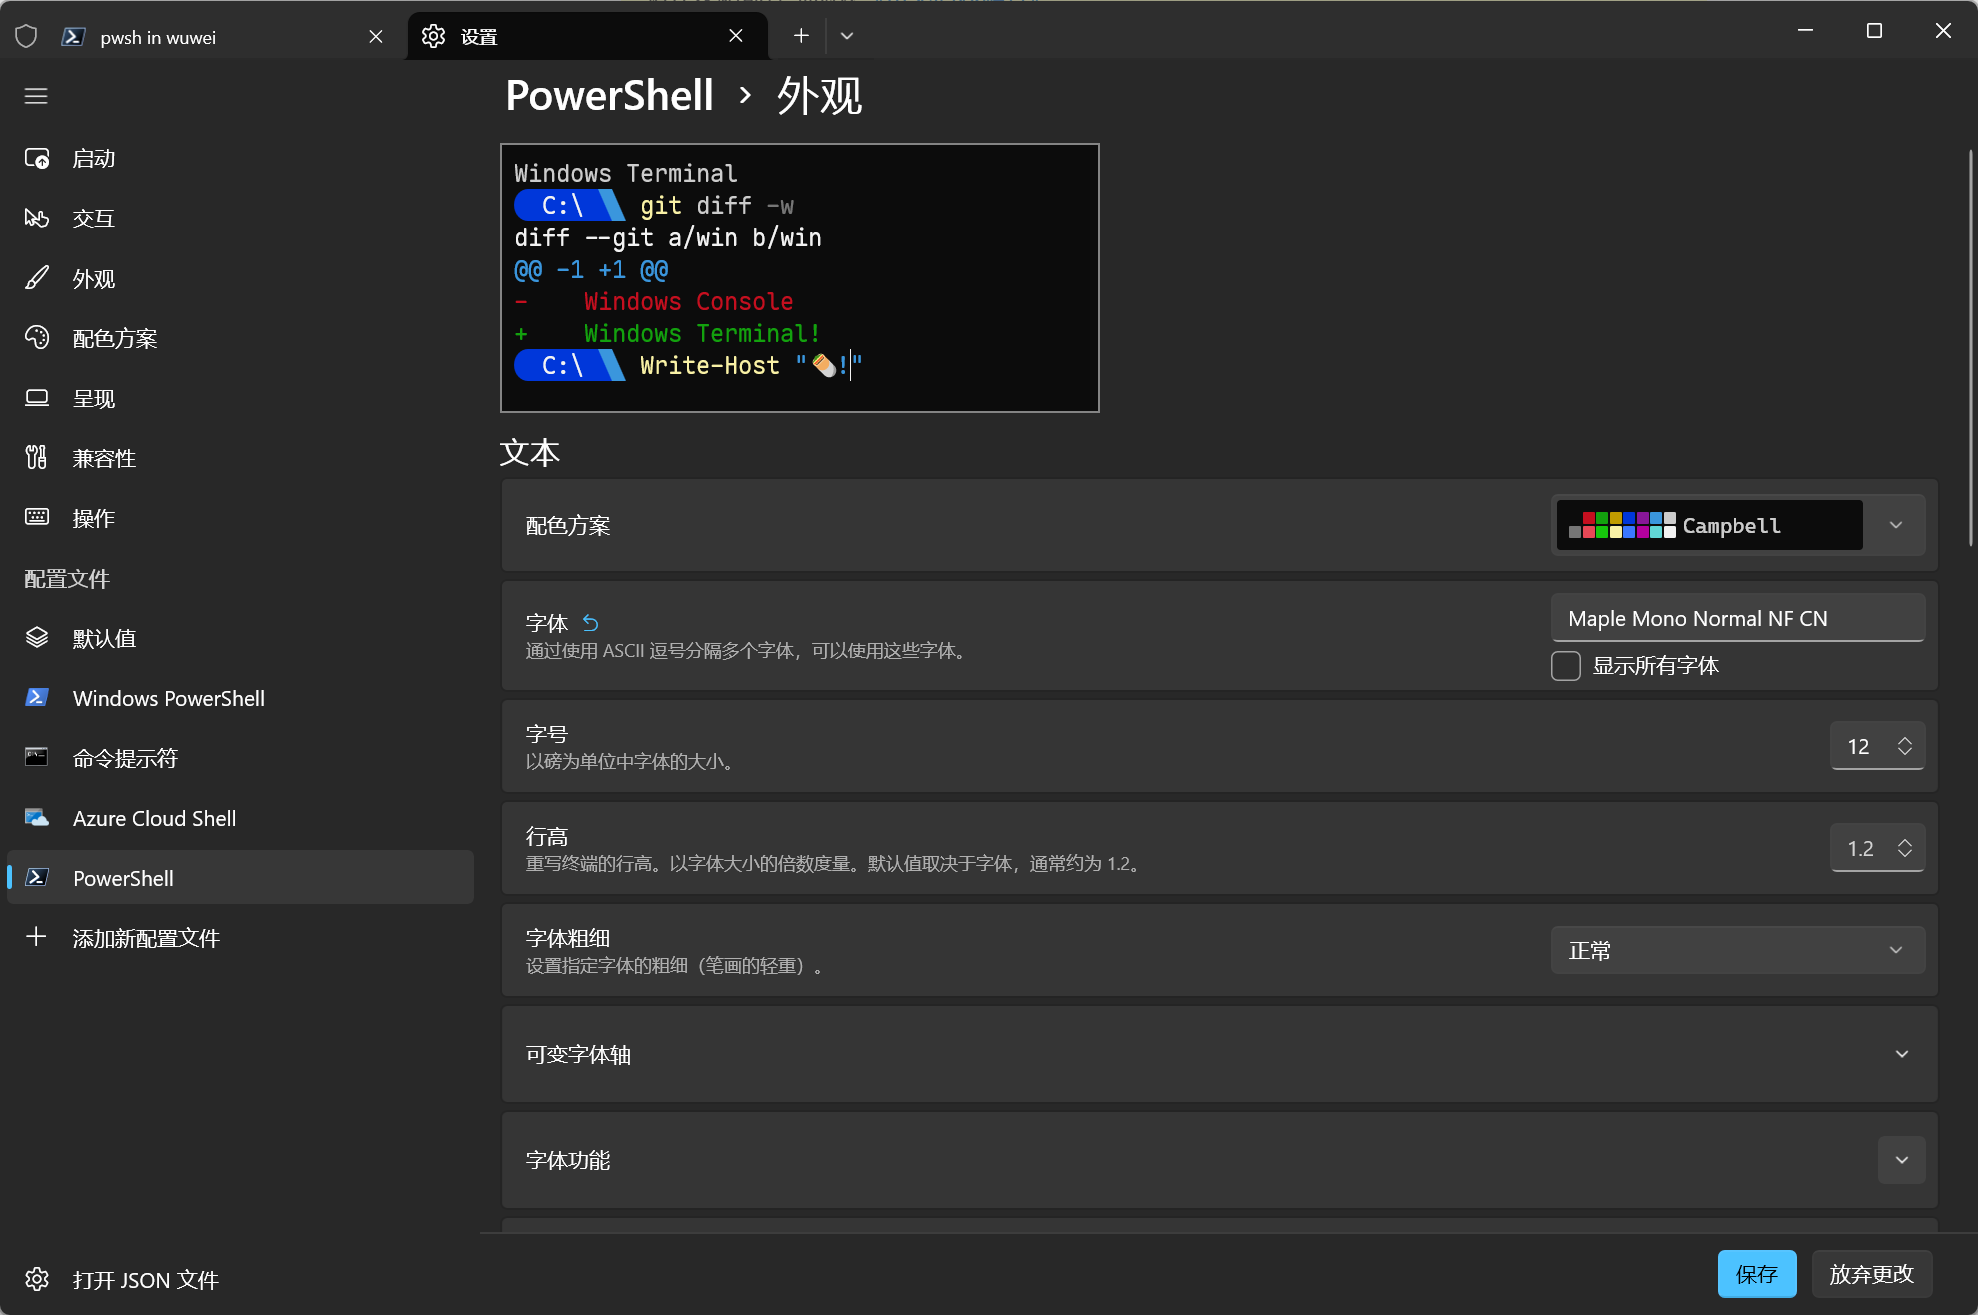Open the 操作 (Actions) settings page

click(x=93, y=518)
